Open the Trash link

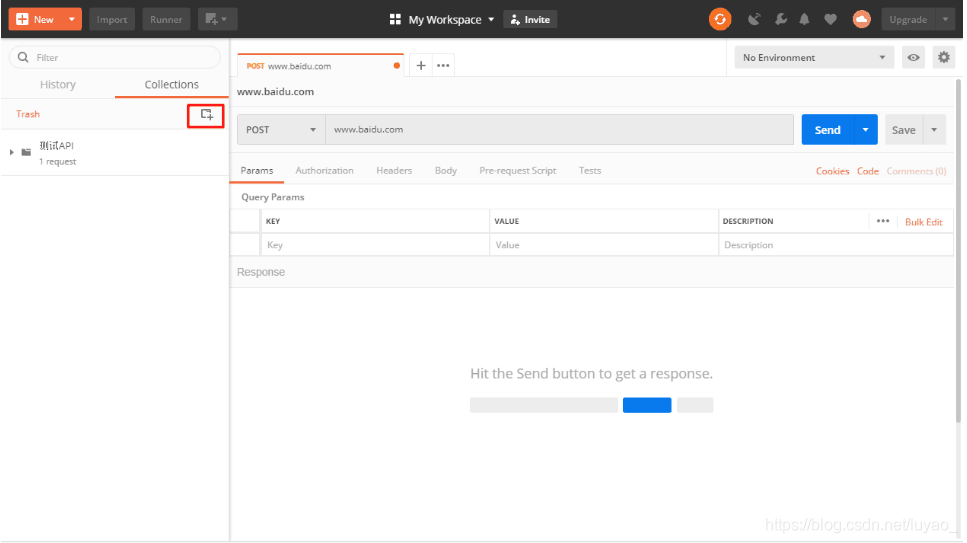(28, 114)
